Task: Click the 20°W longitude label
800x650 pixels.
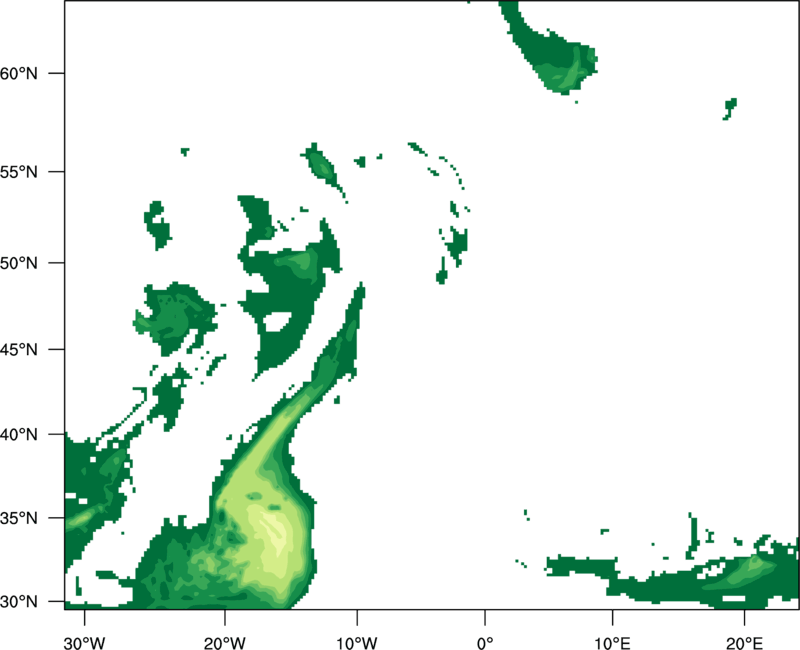Action: [224, 643]
